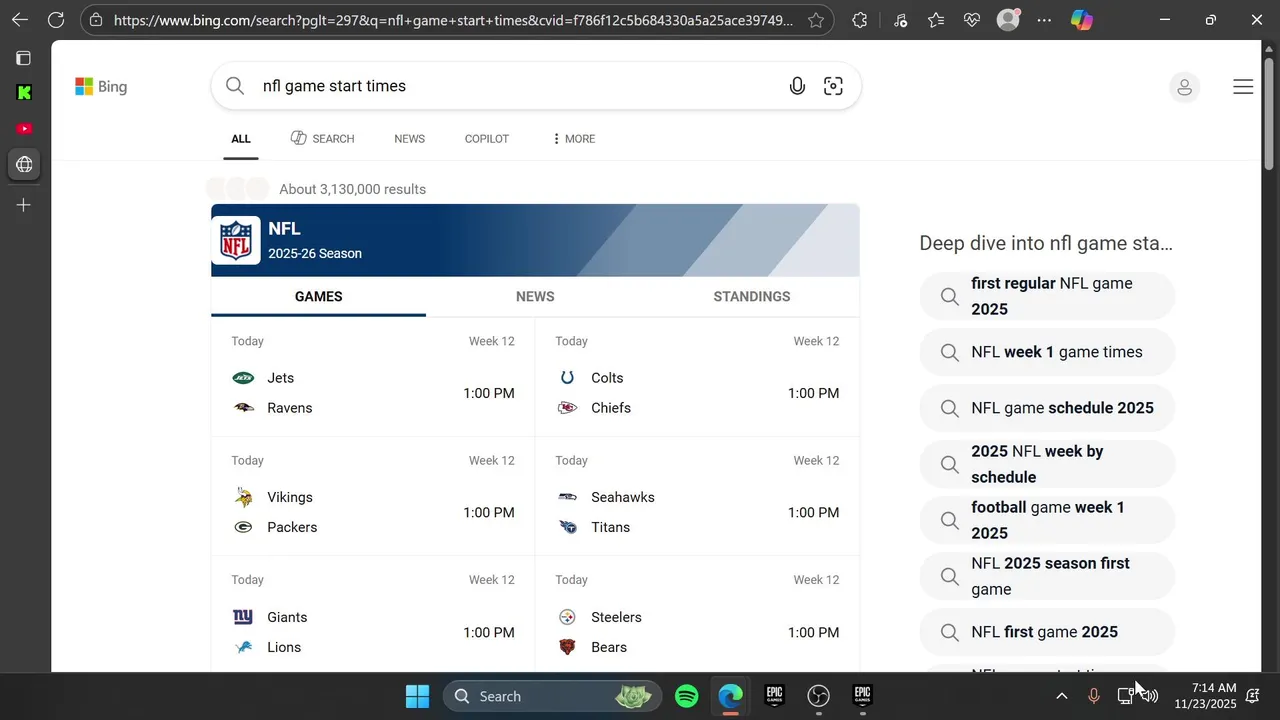Open the Jets vs Ravens game
Image resolution: width=1280 pixels, height=720 pixels.
(x=373, y=378)
